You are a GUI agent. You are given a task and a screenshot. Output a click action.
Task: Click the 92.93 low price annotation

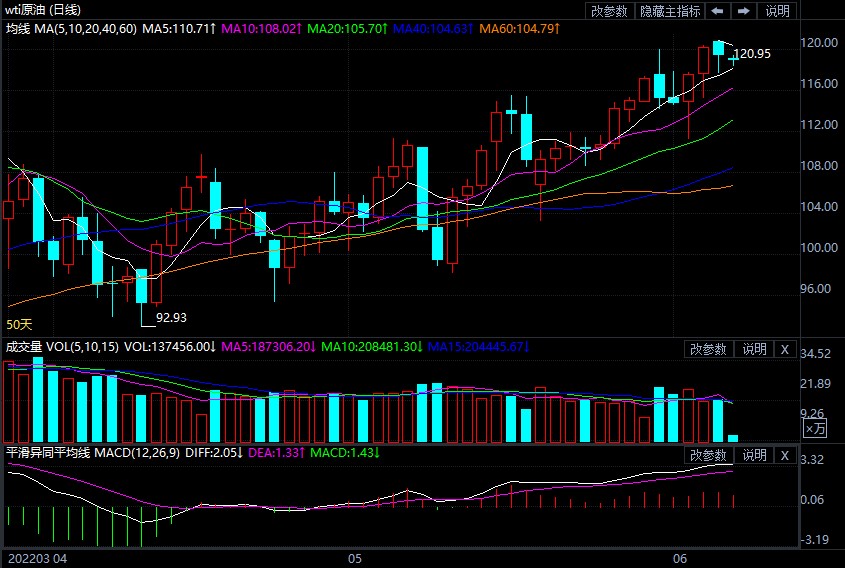[171, 317]
